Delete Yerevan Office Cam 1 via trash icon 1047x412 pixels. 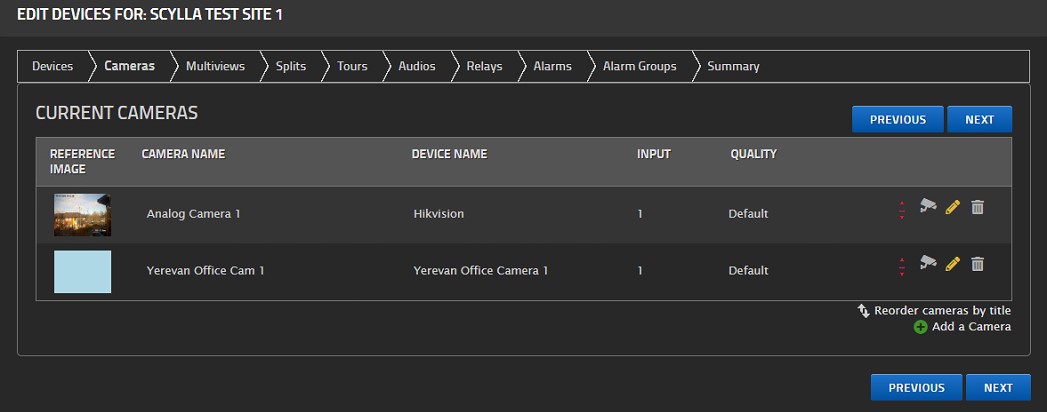978,264
